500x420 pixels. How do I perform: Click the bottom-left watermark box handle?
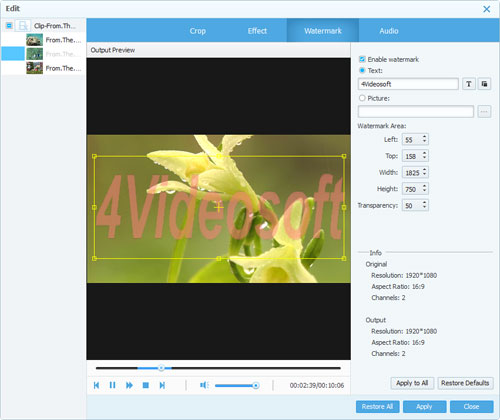coord(94,258)
